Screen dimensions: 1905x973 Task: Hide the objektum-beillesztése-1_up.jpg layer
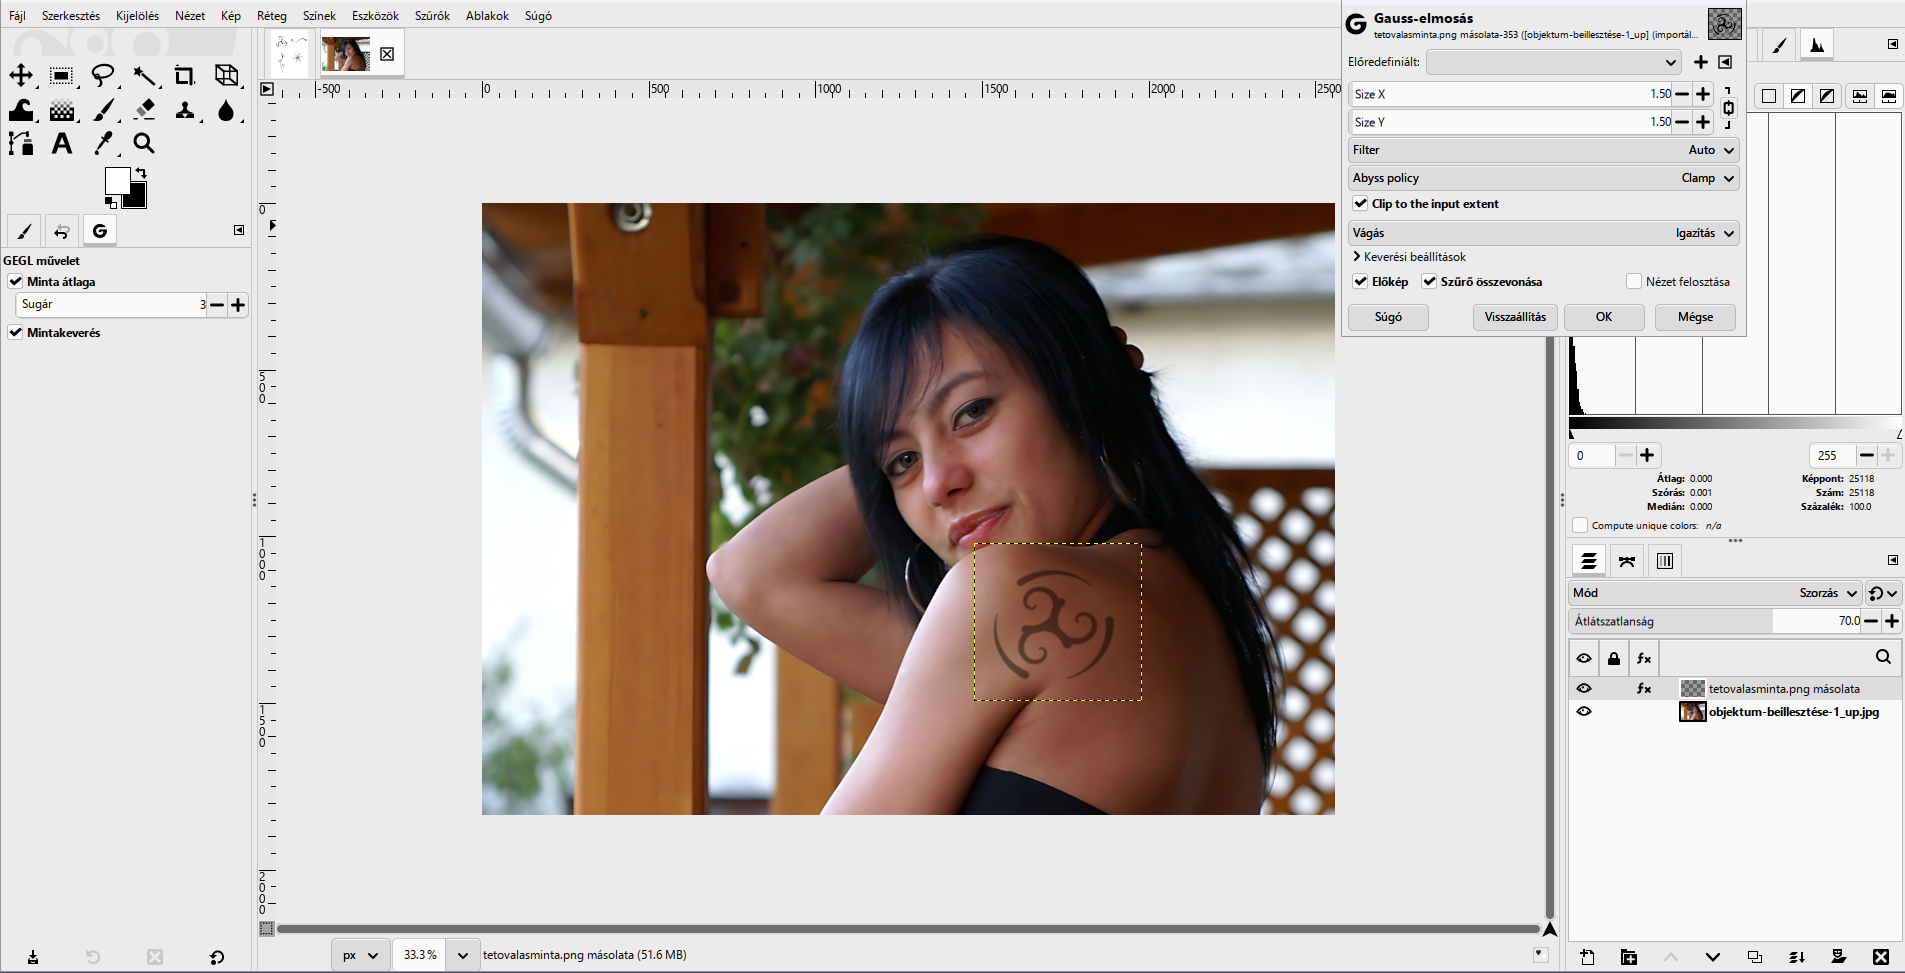pyautogui.click(x=1584, y=712)
